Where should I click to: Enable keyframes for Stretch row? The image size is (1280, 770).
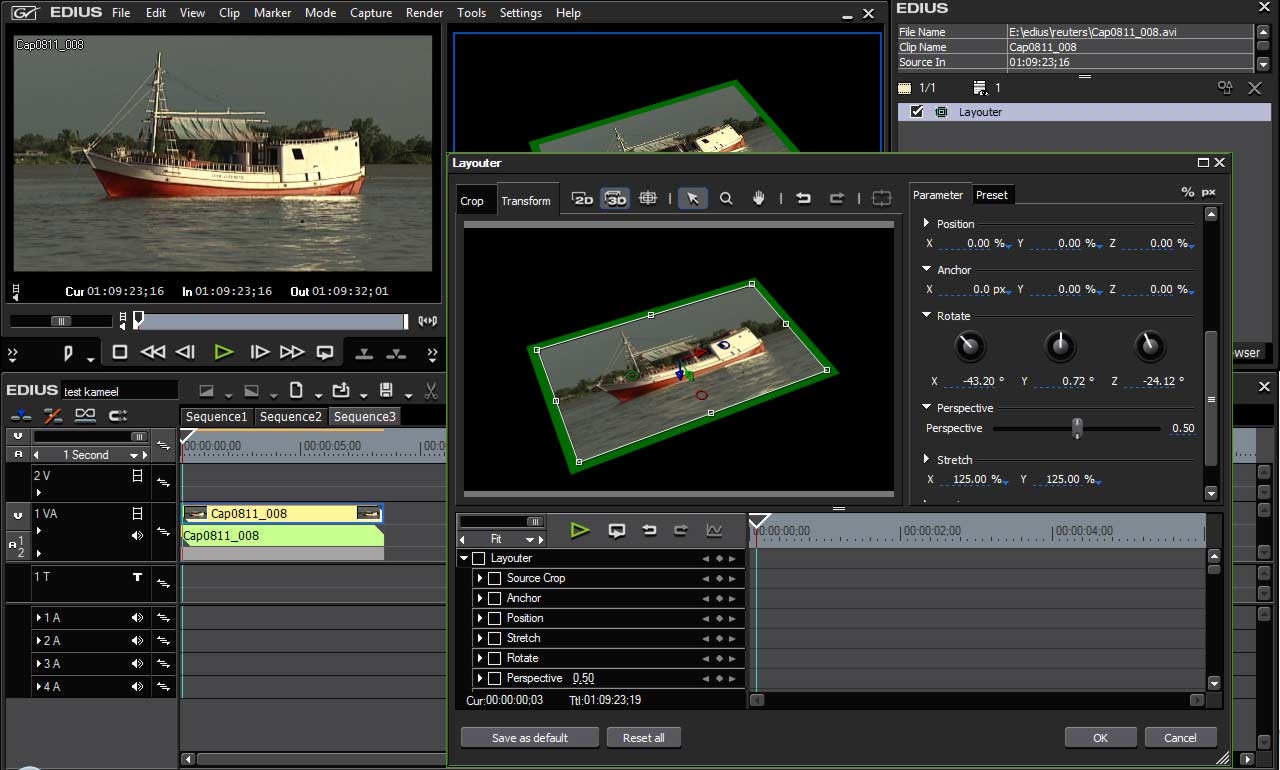coord(494,638)
